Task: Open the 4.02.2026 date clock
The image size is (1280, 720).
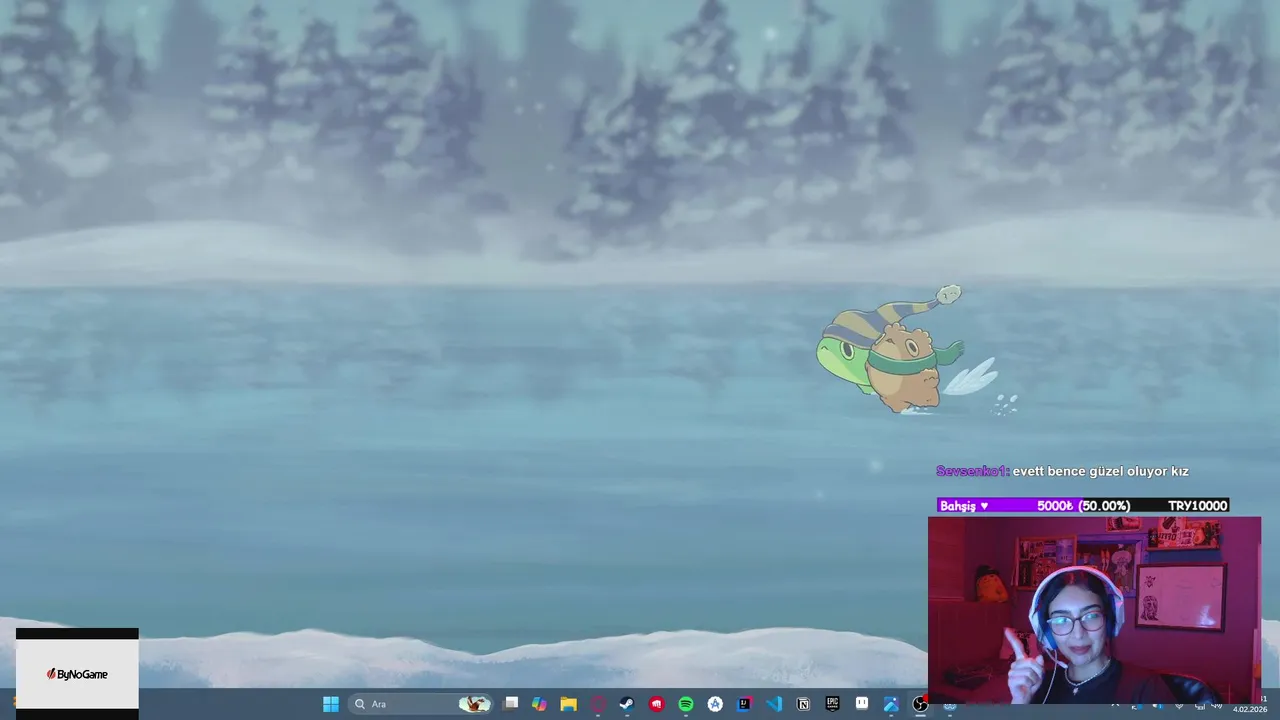Action: tap(1250, 709)
